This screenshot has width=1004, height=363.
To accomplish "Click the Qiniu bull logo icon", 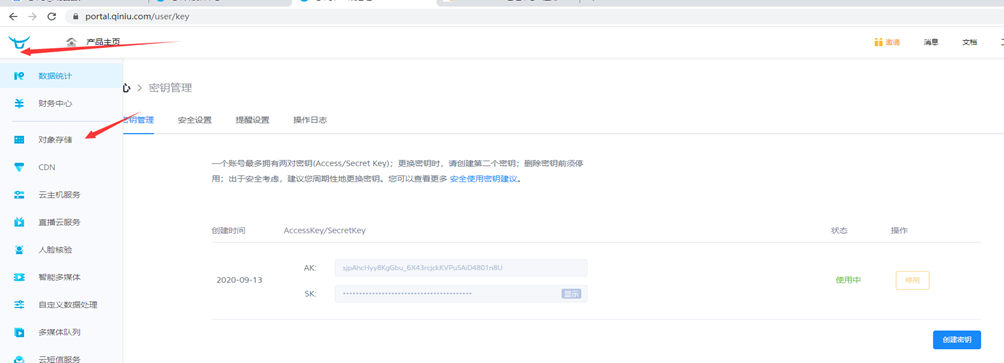I will 19,43.
